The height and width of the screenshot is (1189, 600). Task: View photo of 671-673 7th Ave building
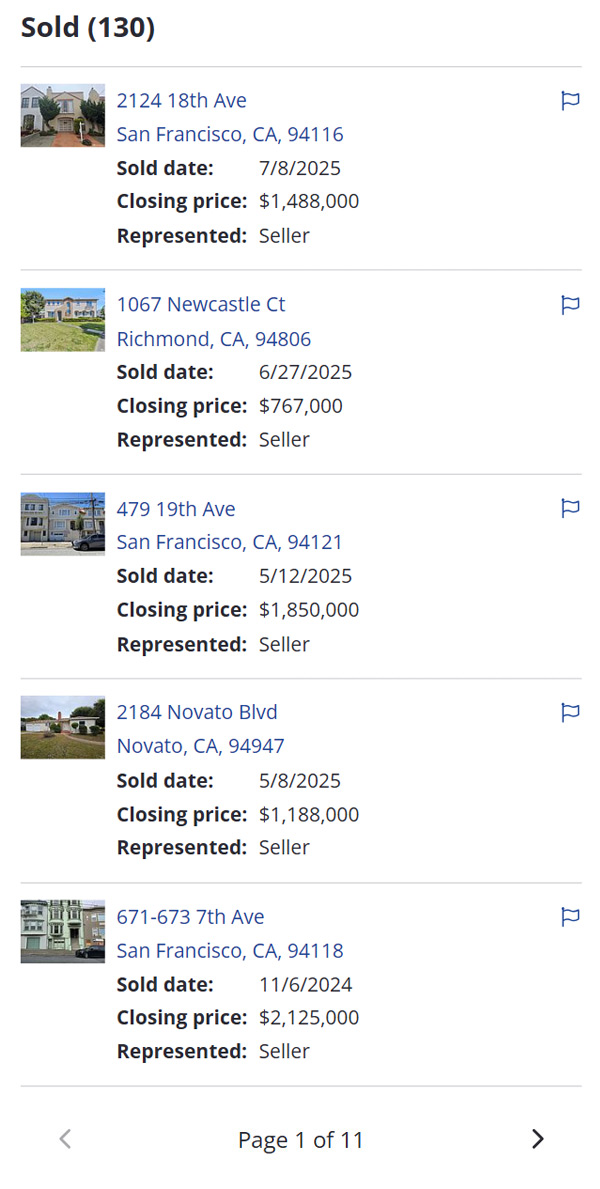click(x=62, y=931)
